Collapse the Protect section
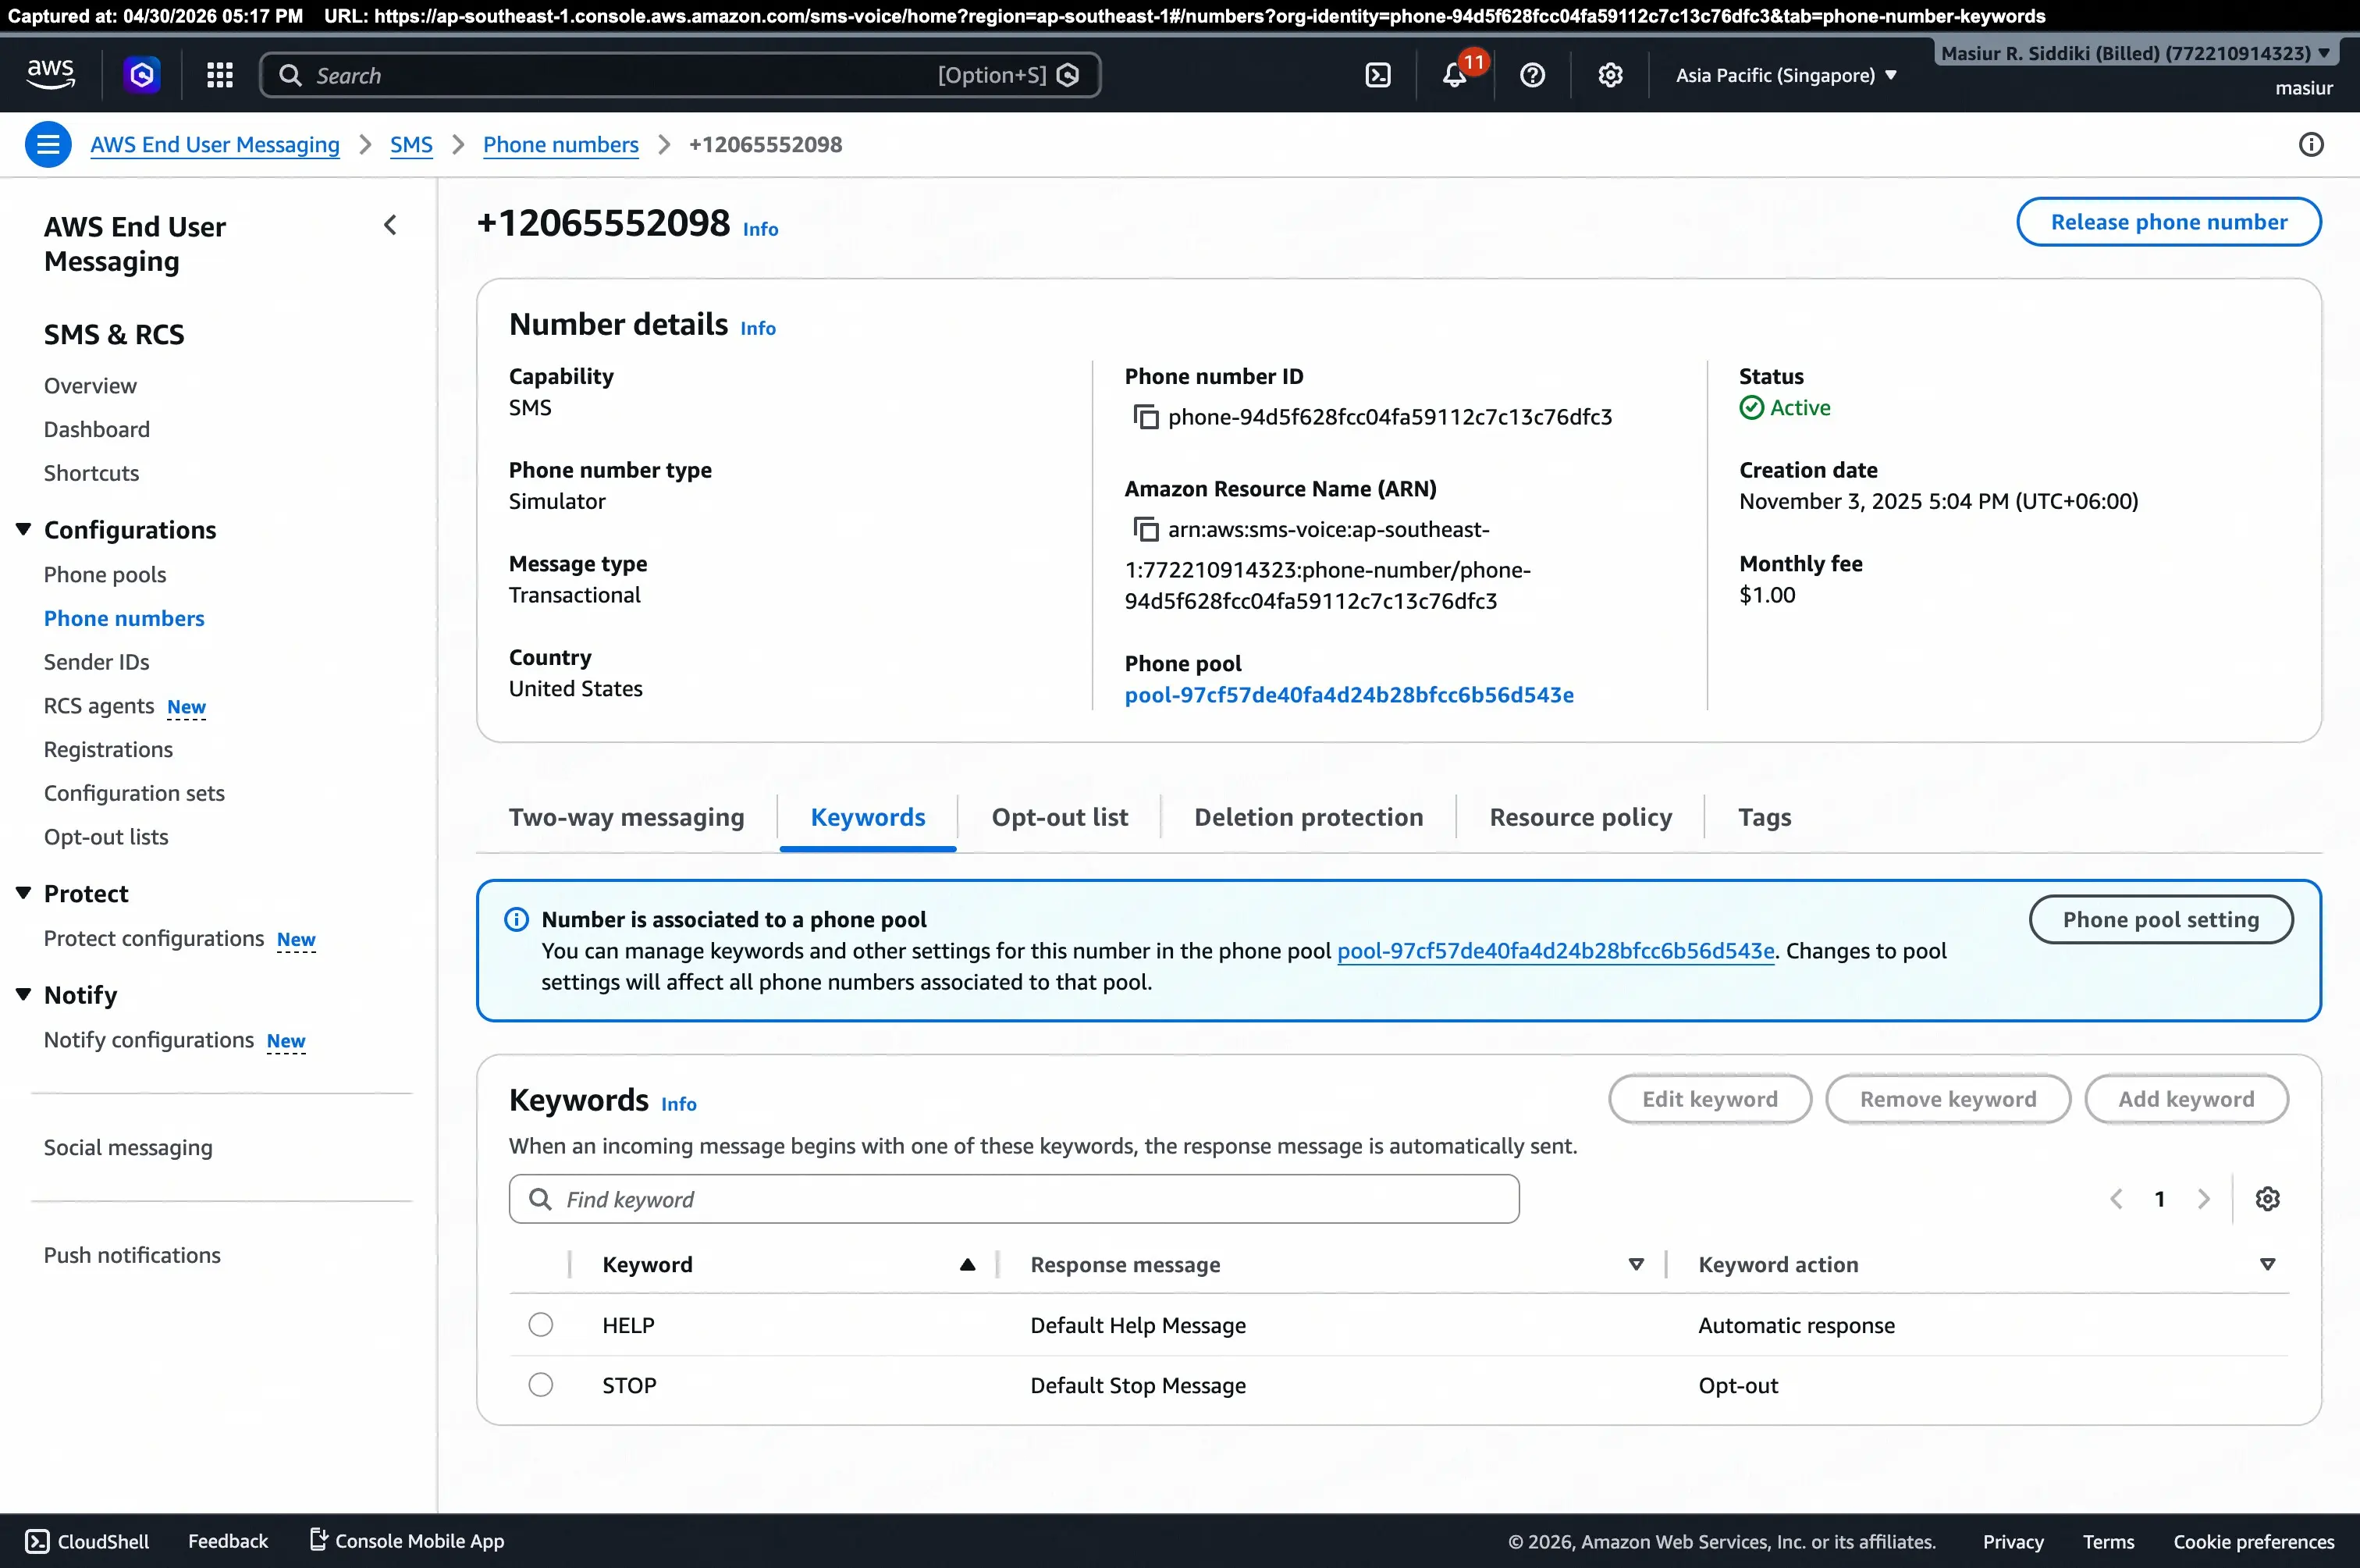This screenshot has width=2360, height=1568. pos(24,893)
